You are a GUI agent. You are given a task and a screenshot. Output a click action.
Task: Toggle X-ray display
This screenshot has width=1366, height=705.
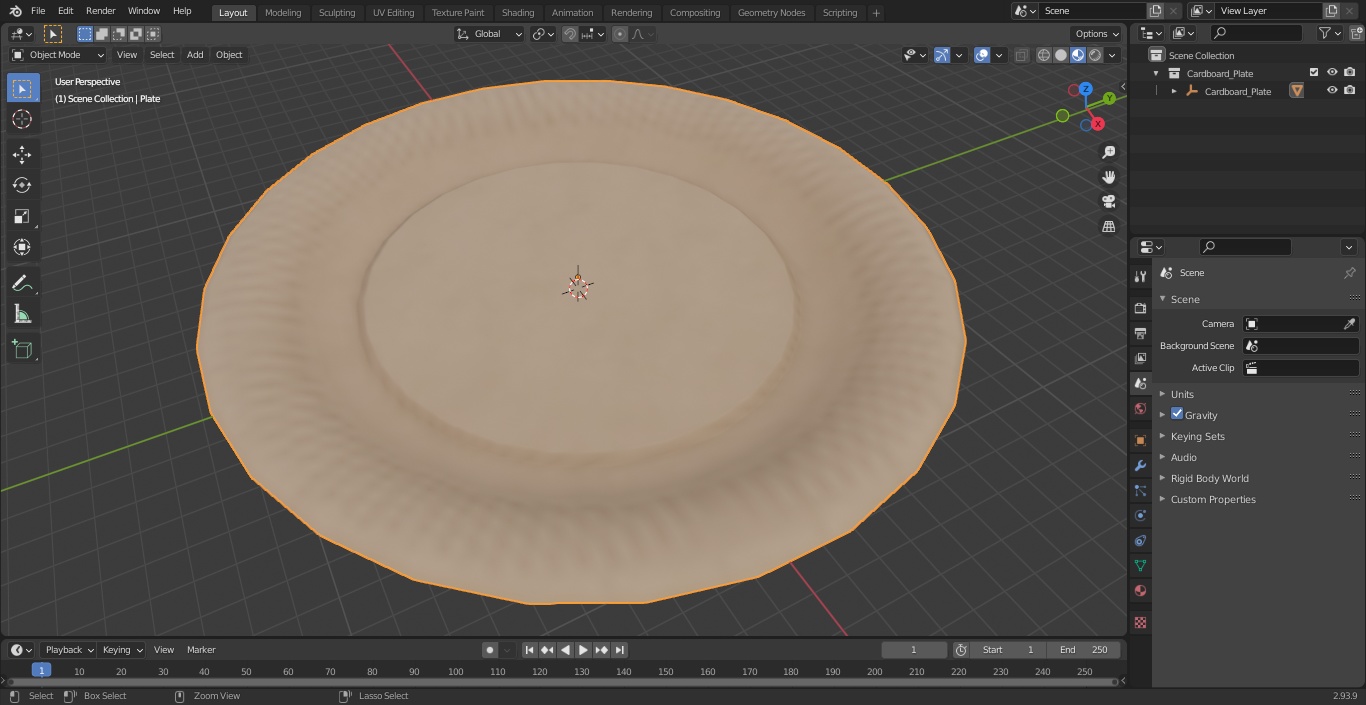(x=1021, y=55)
